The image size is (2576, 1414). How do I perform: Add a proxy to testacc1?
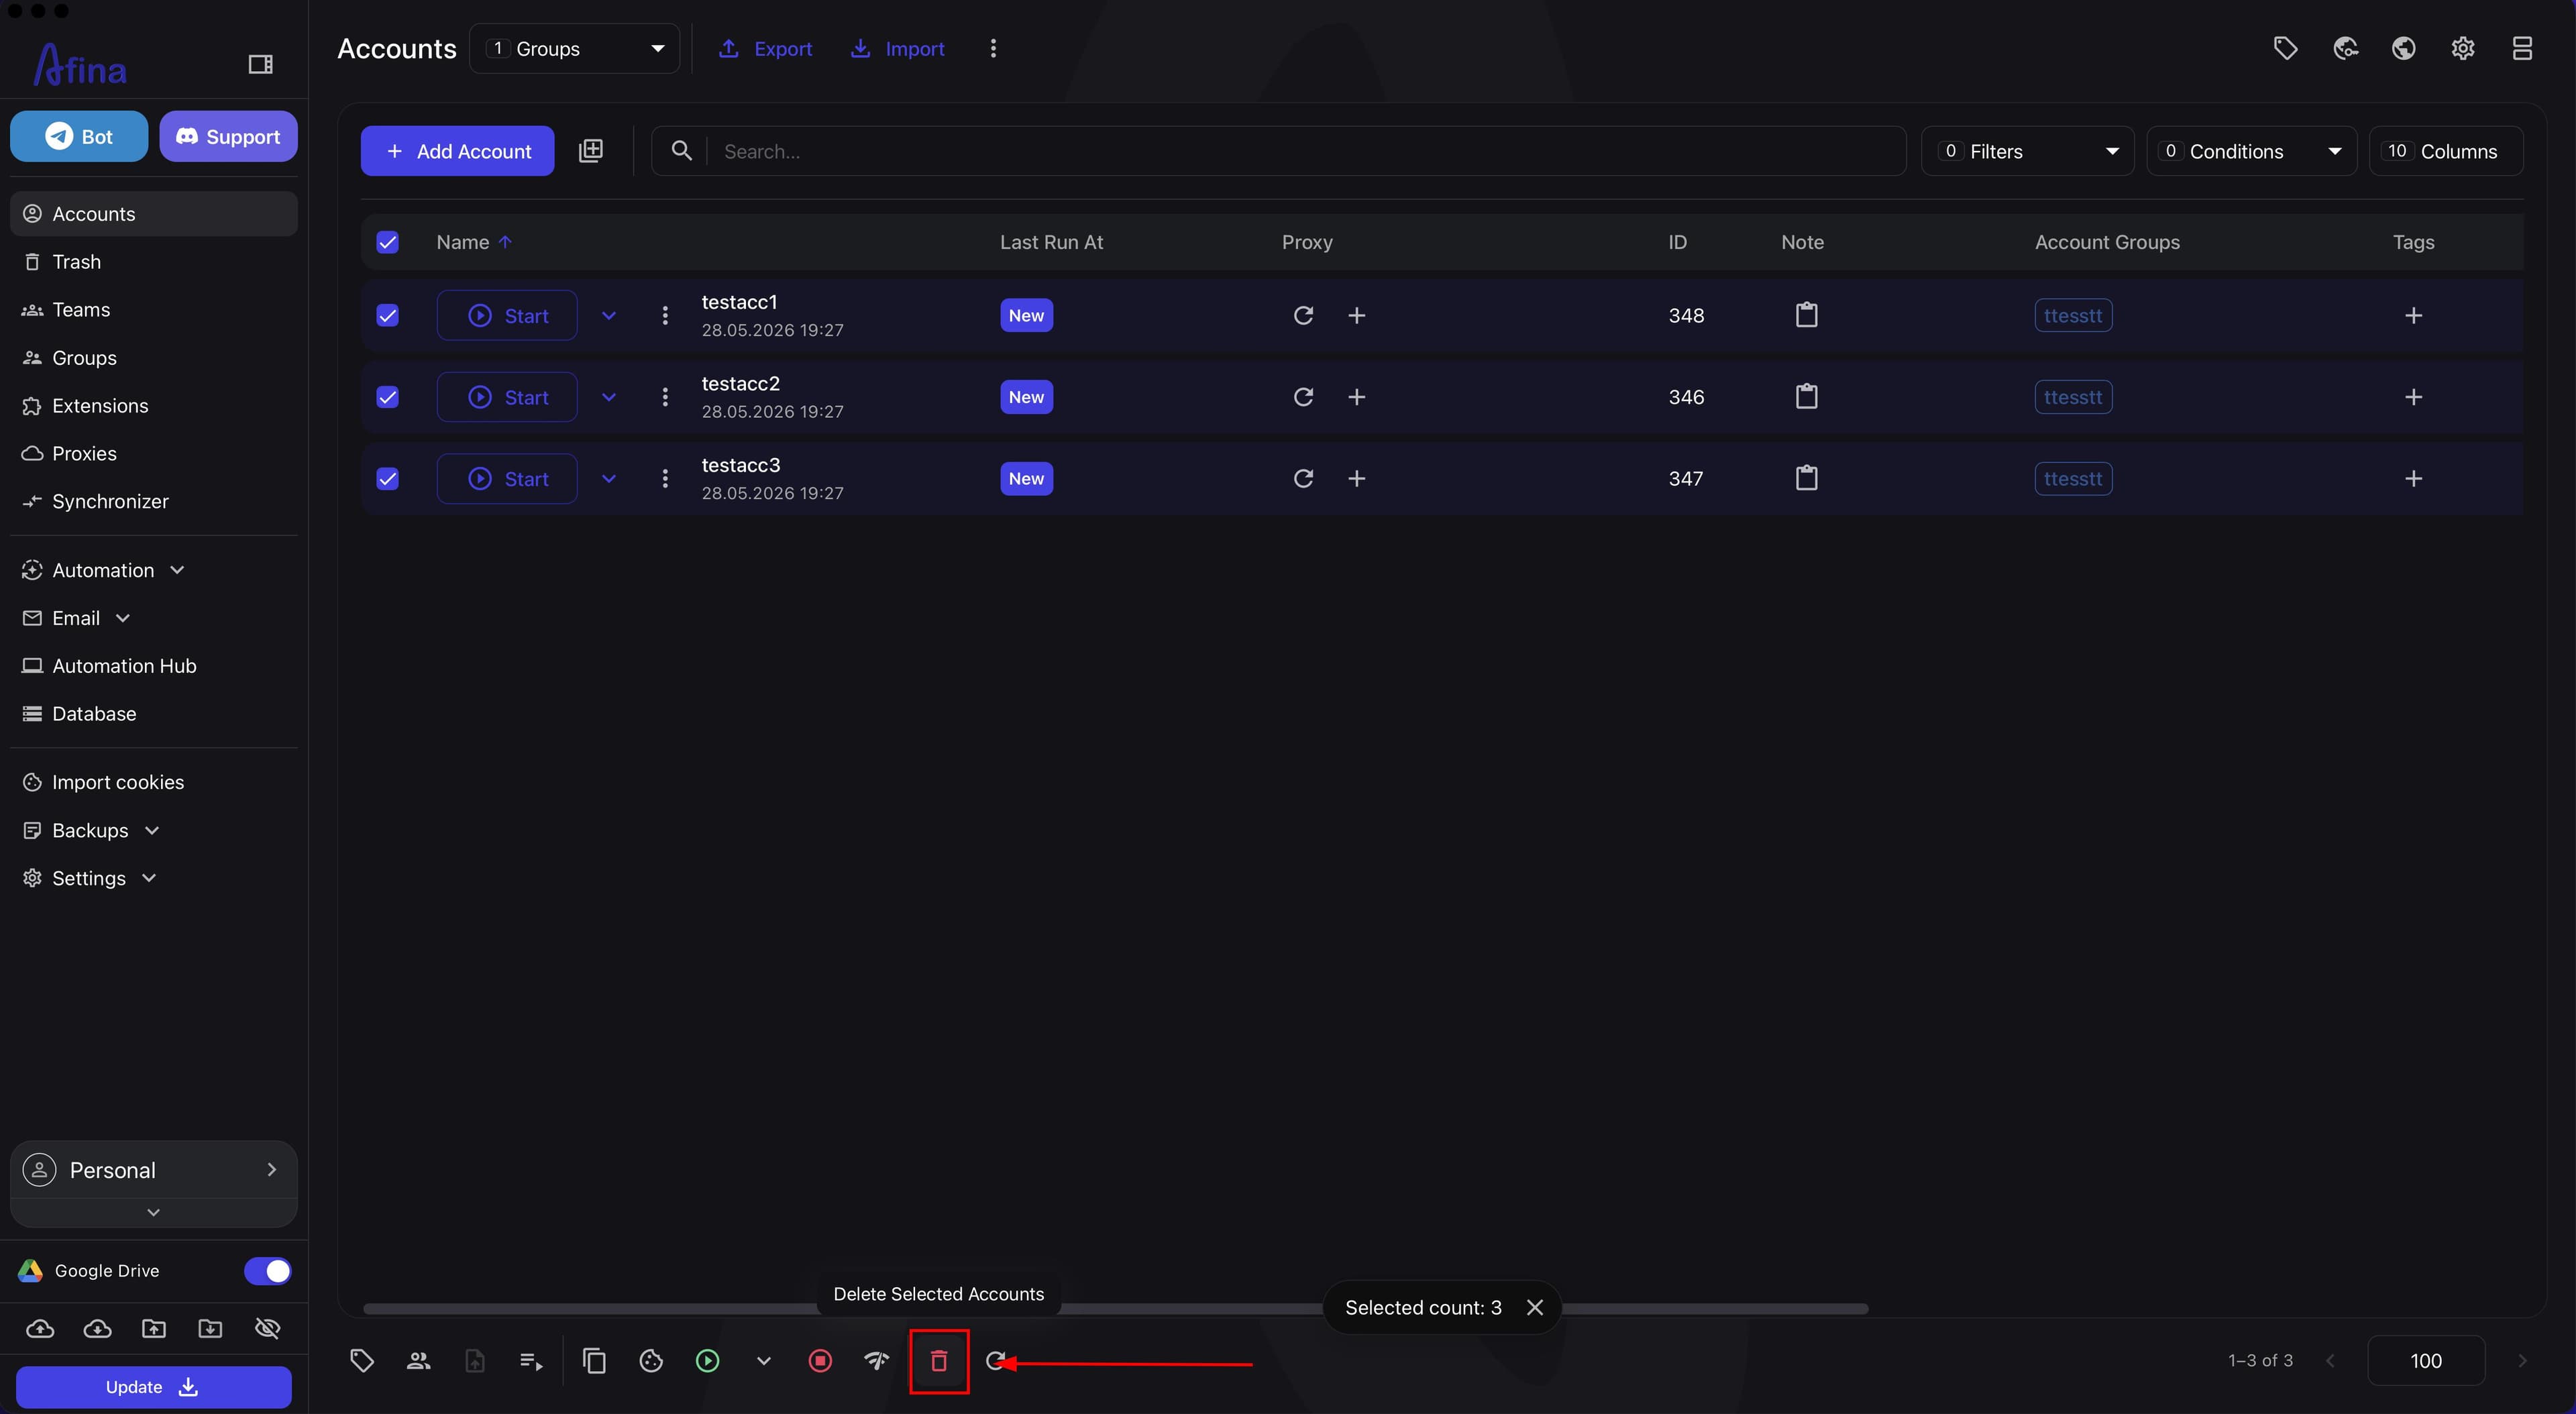[x=1356, y=315]
